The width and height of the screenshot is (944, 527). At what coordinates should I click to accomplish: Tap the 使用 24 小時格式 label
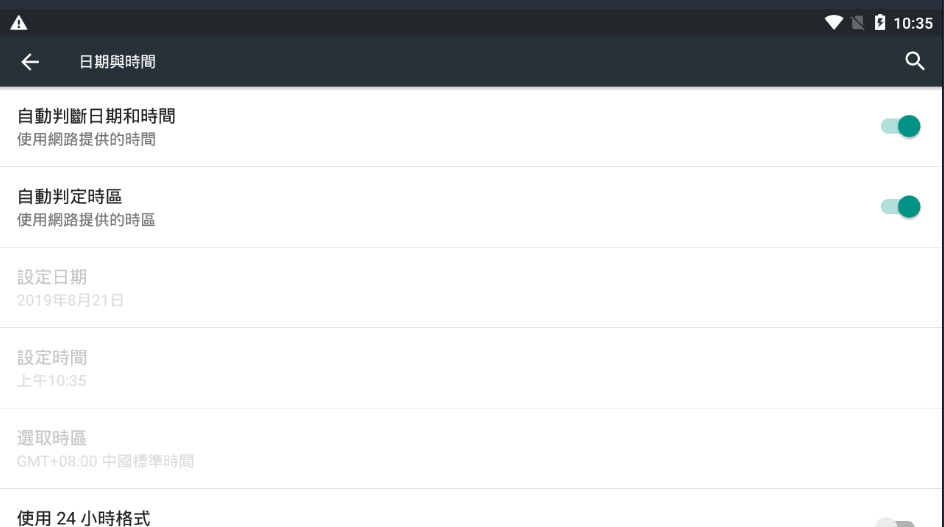click(x=84, y=518)
